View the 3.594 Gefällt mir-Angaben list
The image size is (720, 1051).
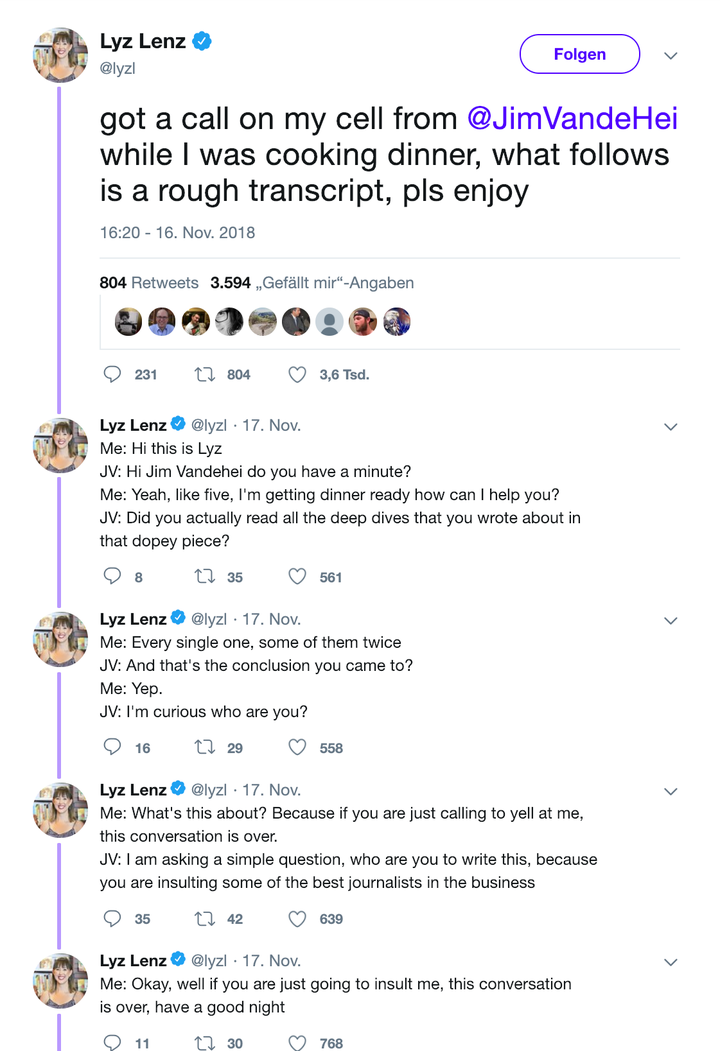coord(312,283)
